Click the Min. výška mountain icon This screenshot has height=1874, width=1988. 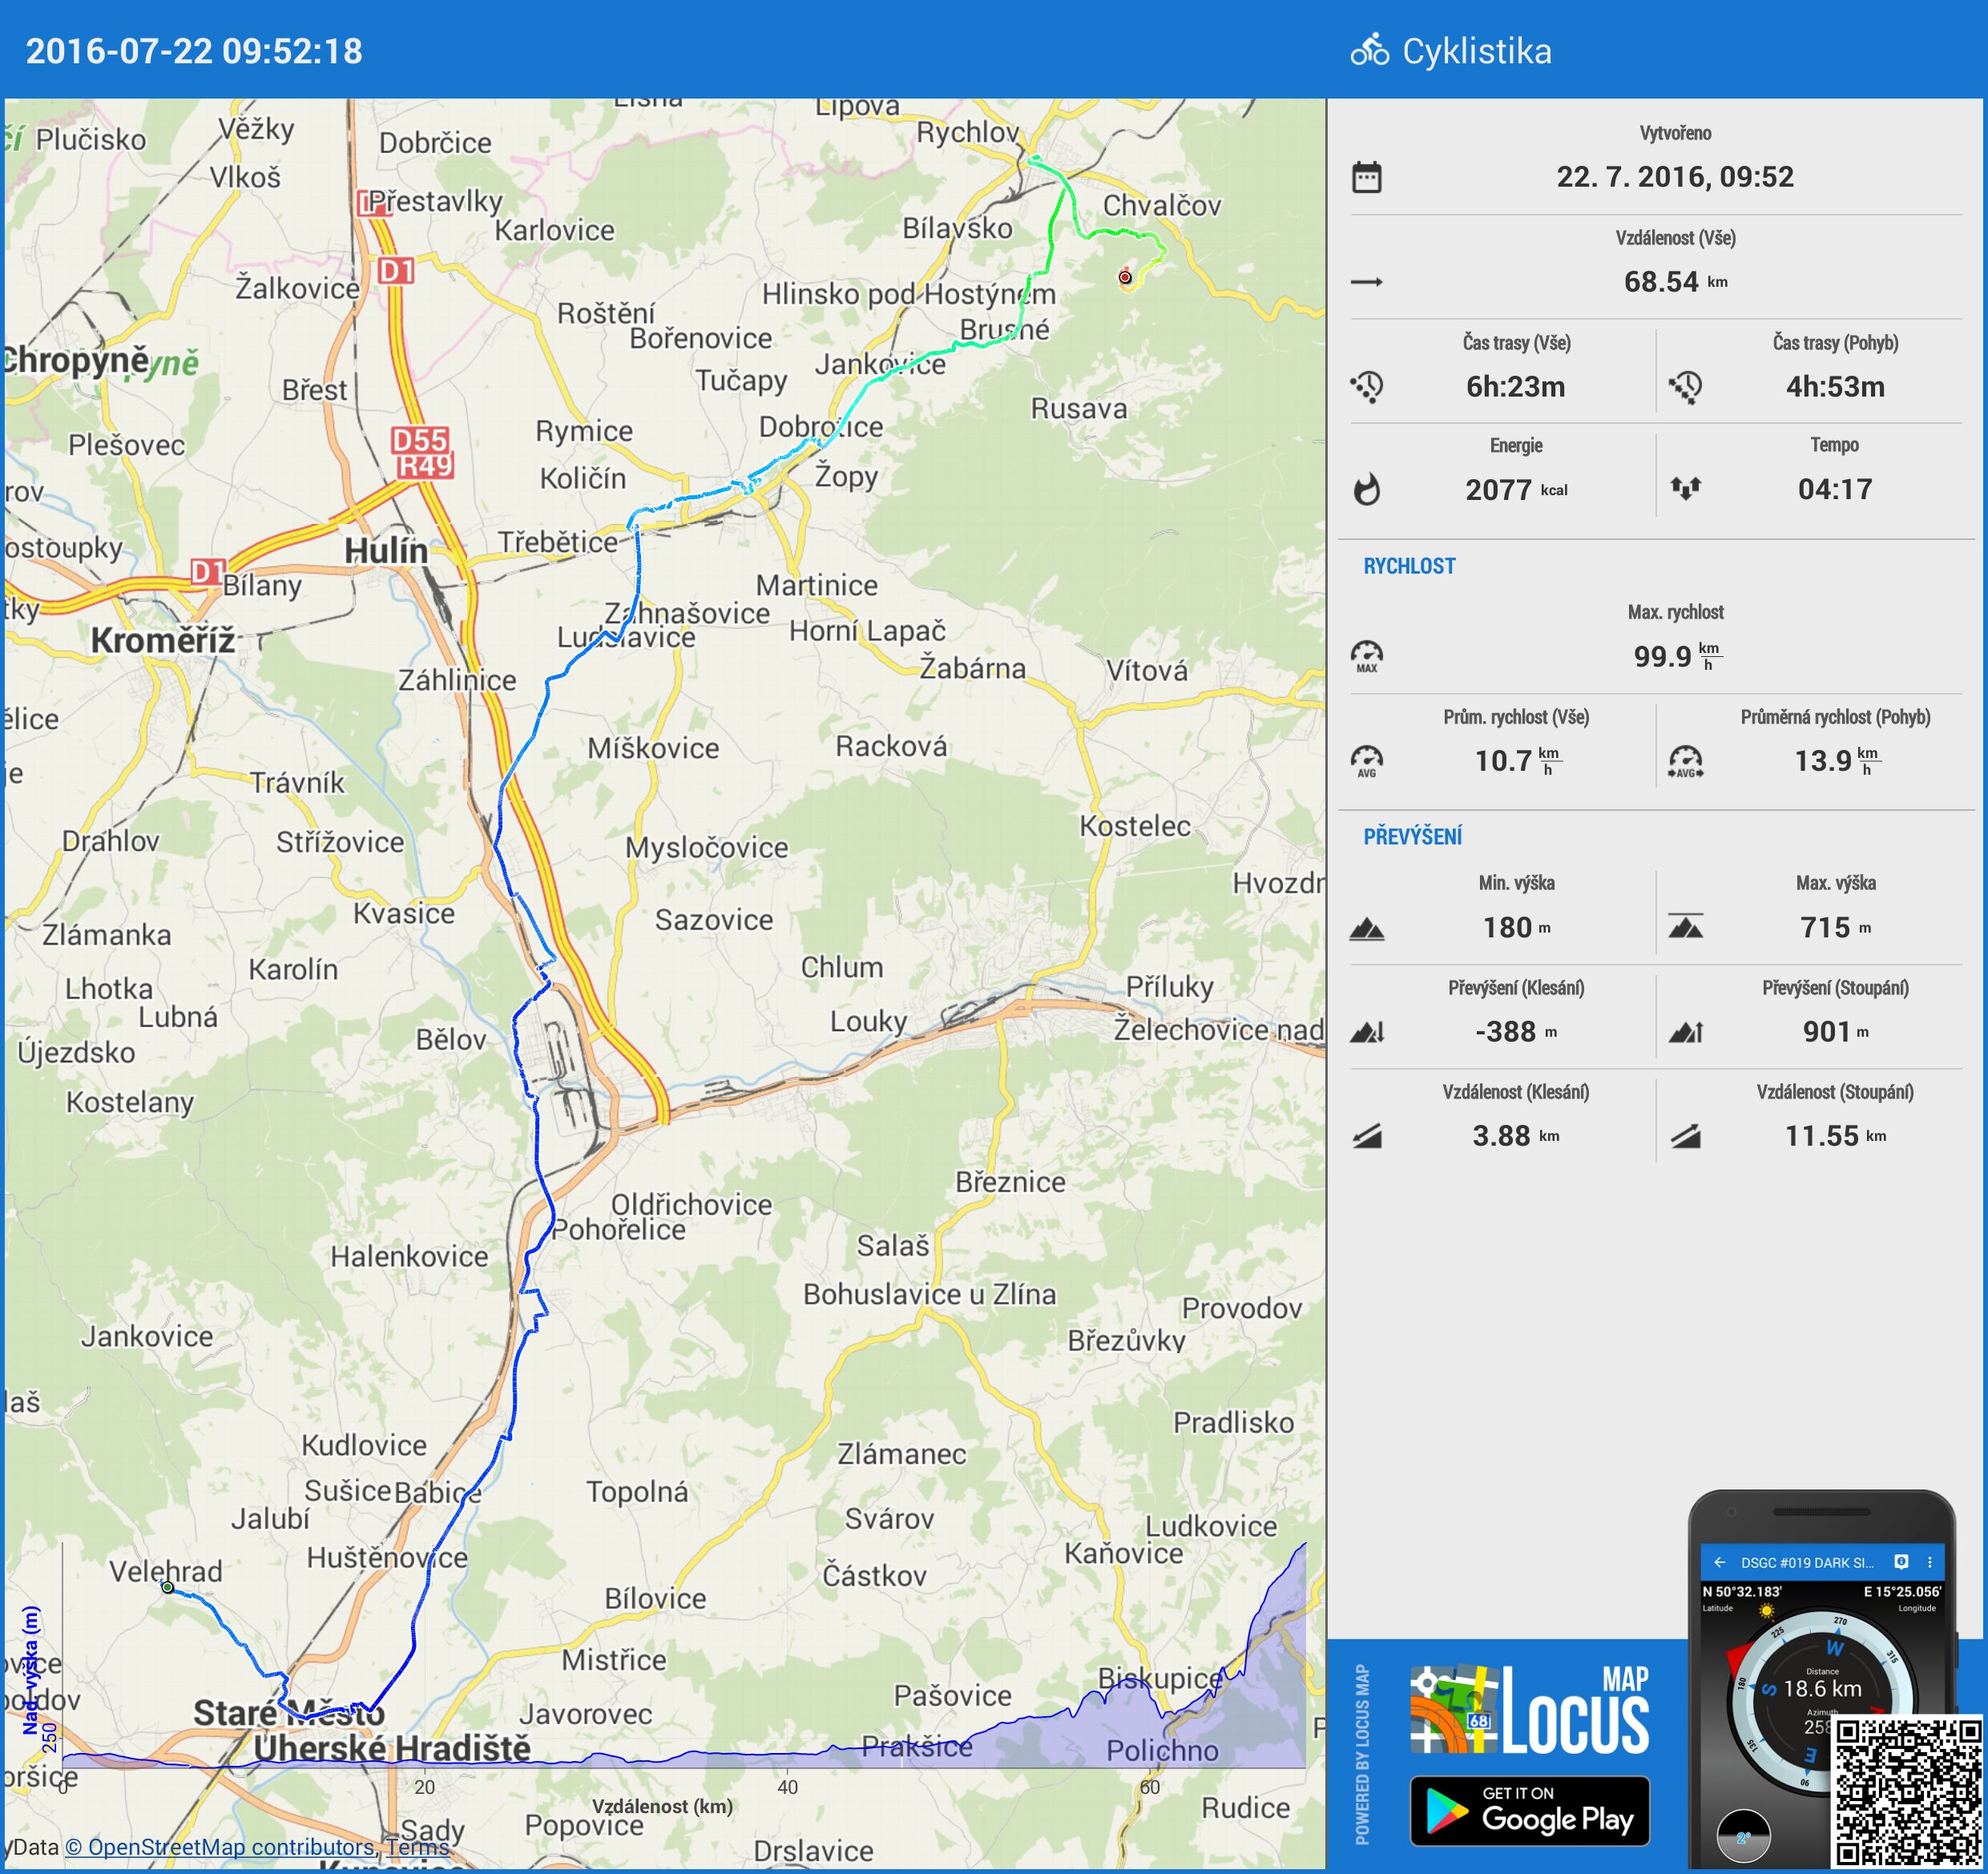point(1366,929)
